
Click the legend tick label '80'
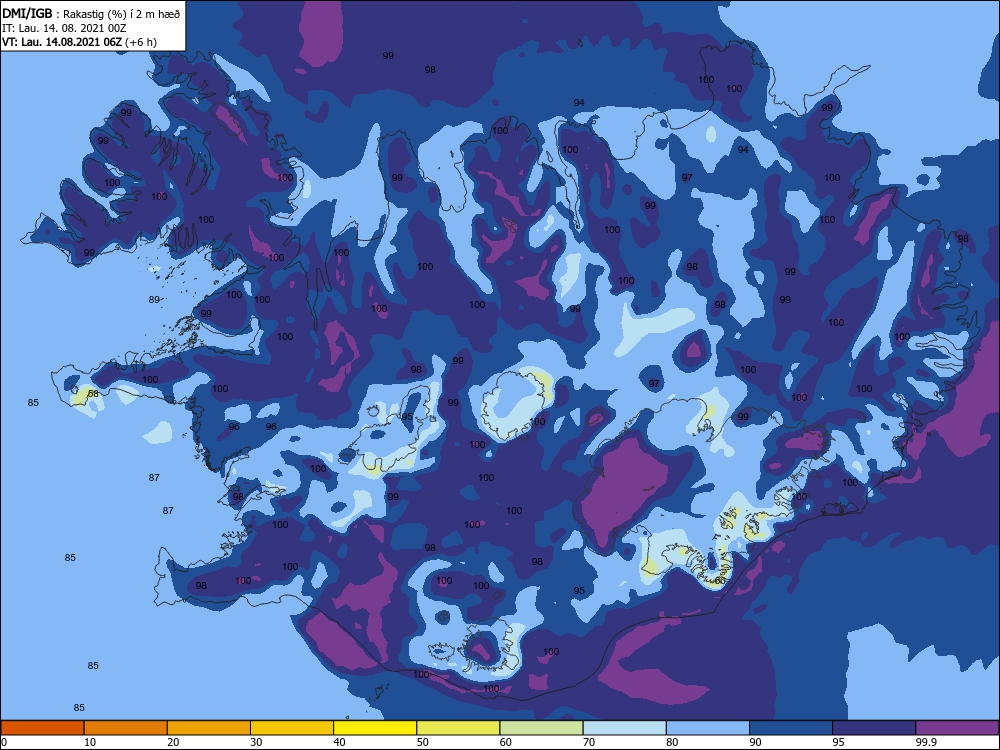click(x=672, y=742)
